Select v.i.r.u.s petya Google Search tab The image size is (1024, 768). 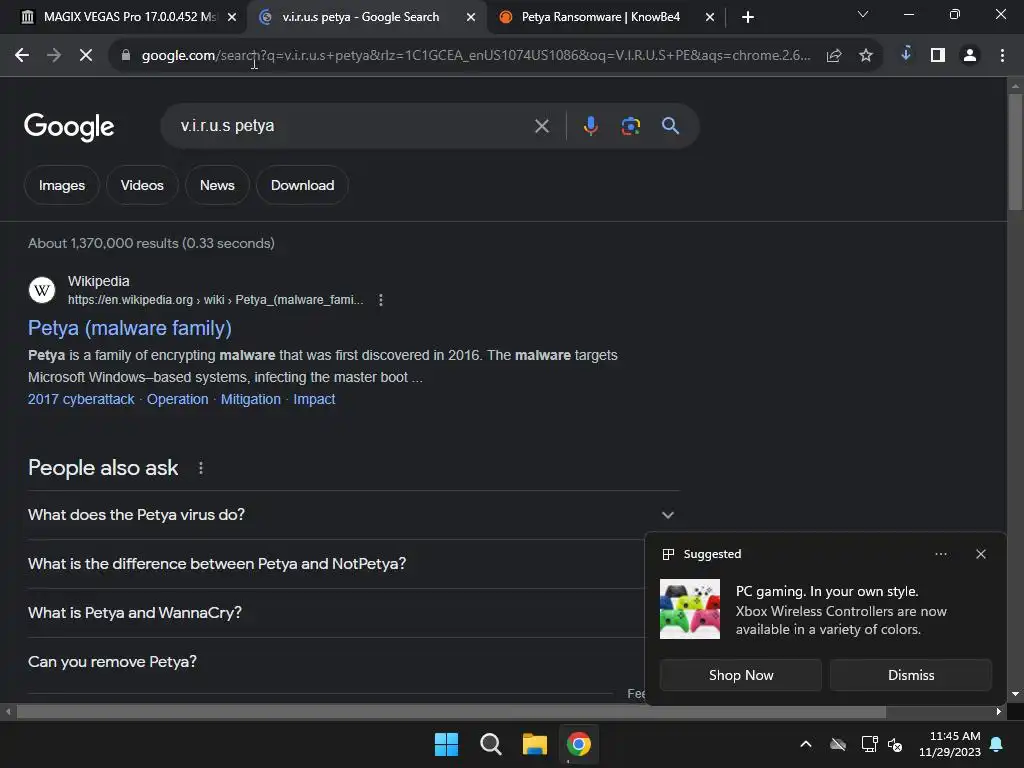point(360,17)
